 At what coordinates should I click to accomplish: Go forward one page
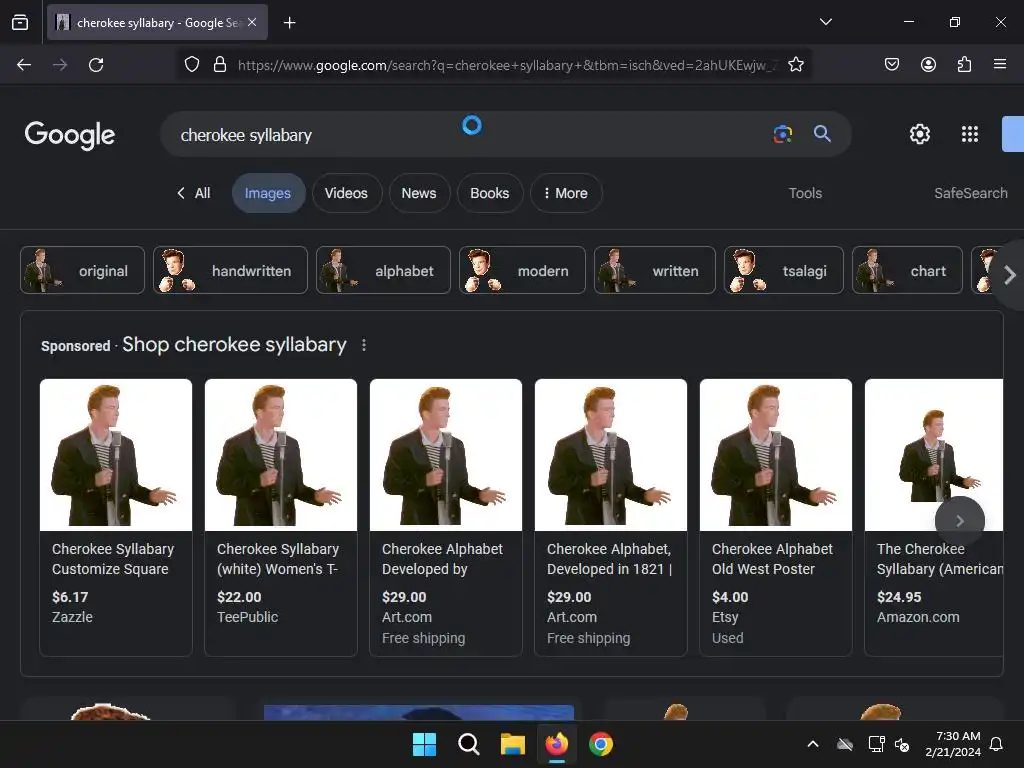click(x=60, y=65)
